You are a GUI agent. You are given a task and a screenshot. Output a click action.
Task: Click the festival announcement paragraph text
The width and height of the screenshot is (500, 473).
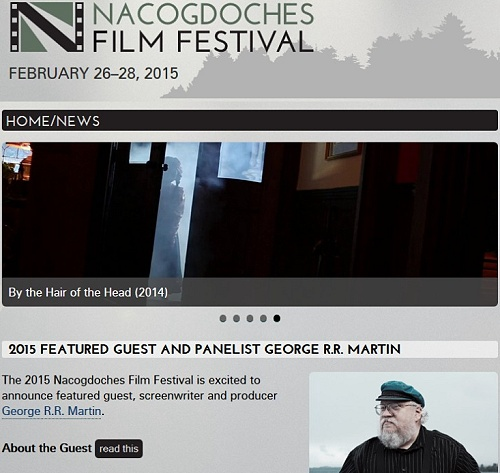[x=139, y=395]
